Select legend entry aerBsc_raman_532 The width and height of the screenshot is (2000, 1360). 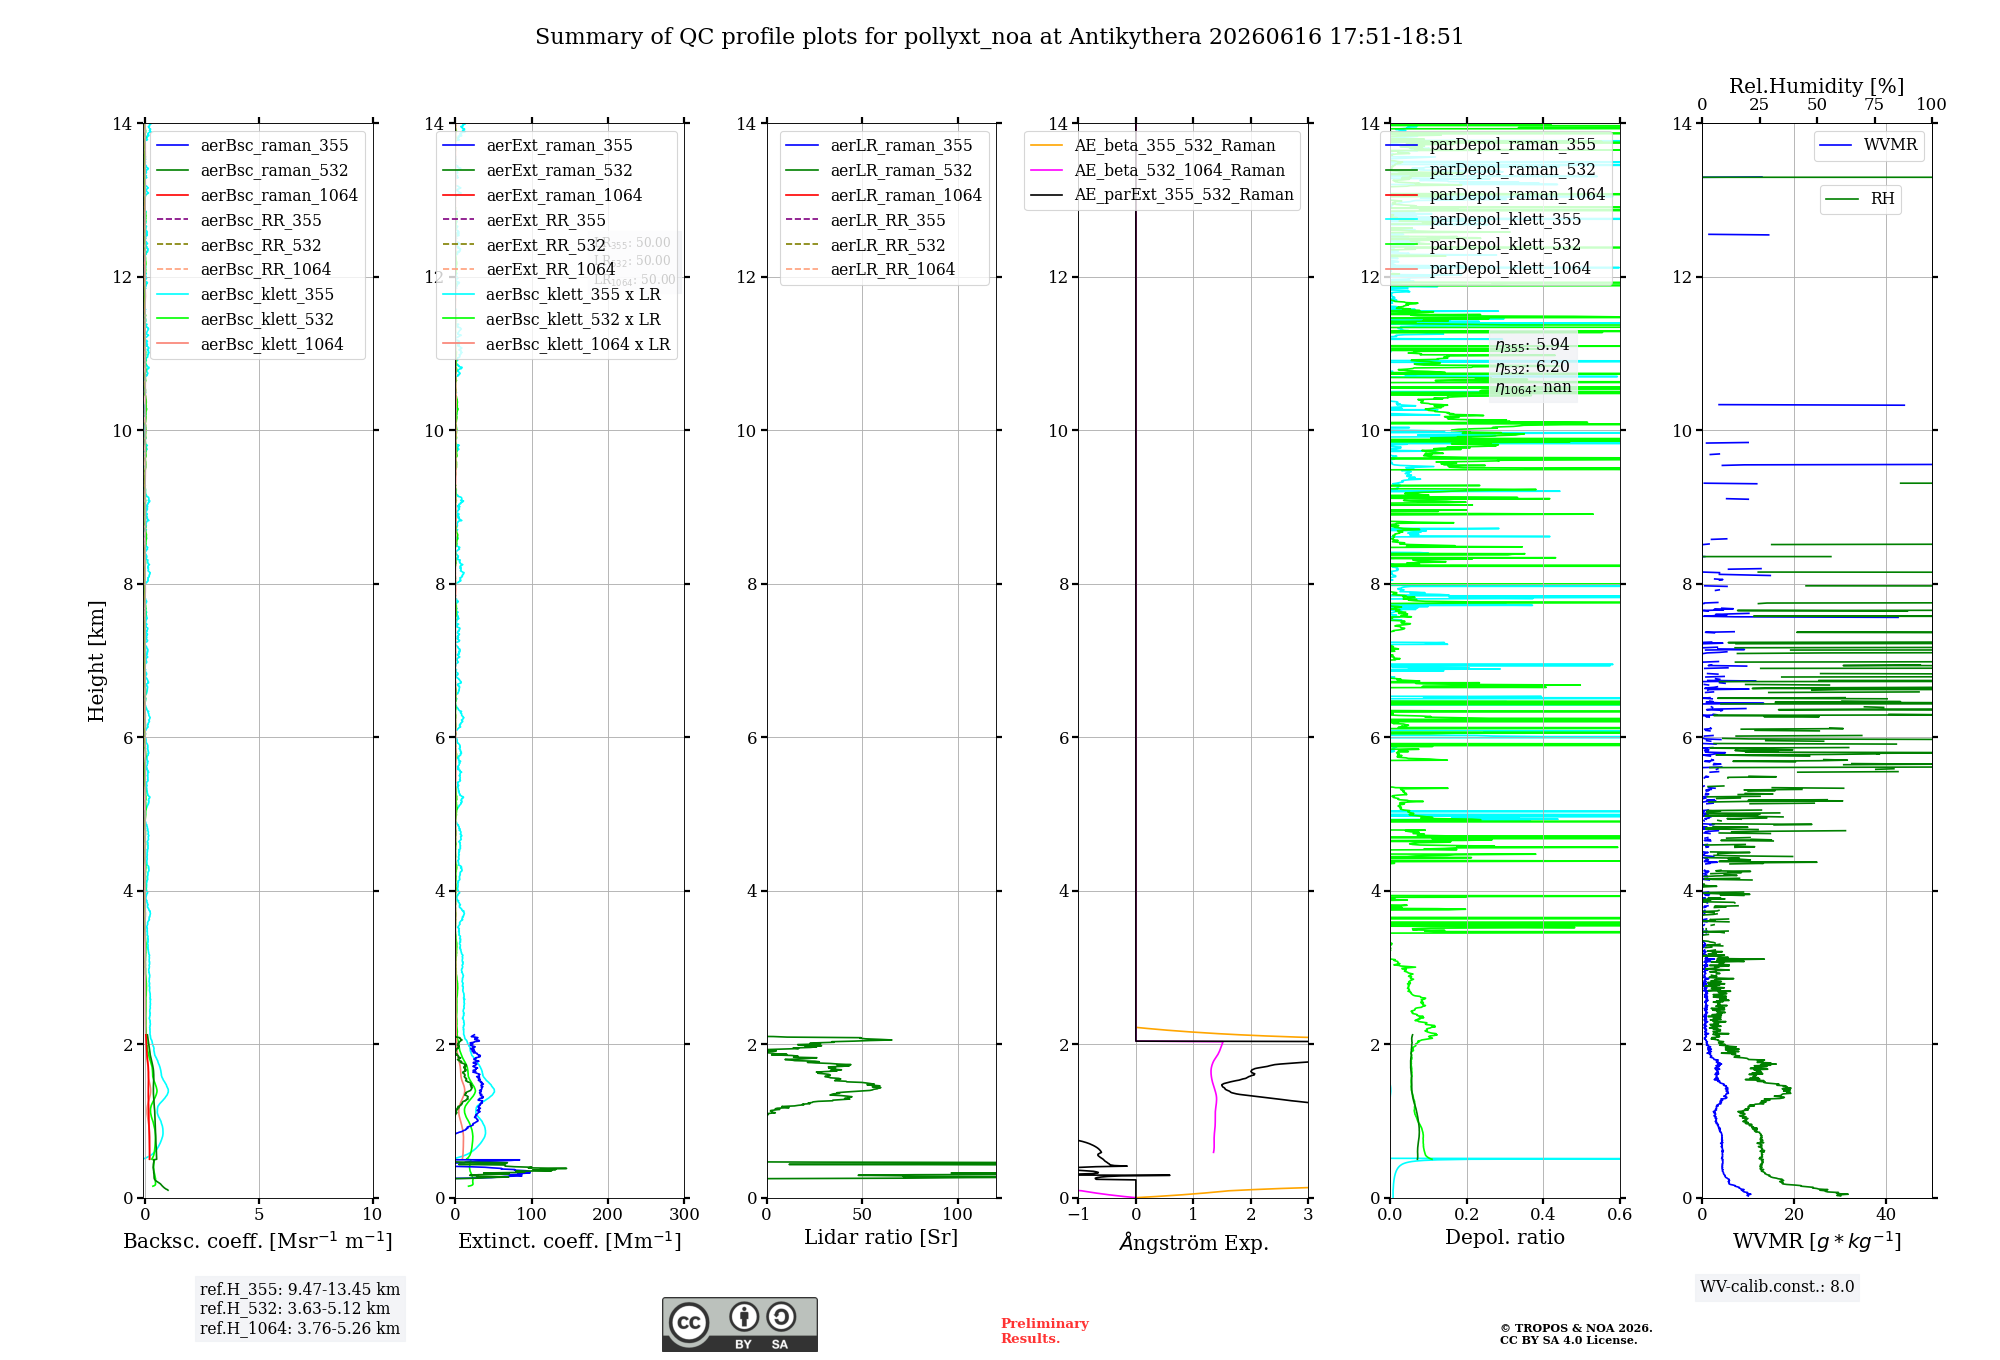[252, 171]
